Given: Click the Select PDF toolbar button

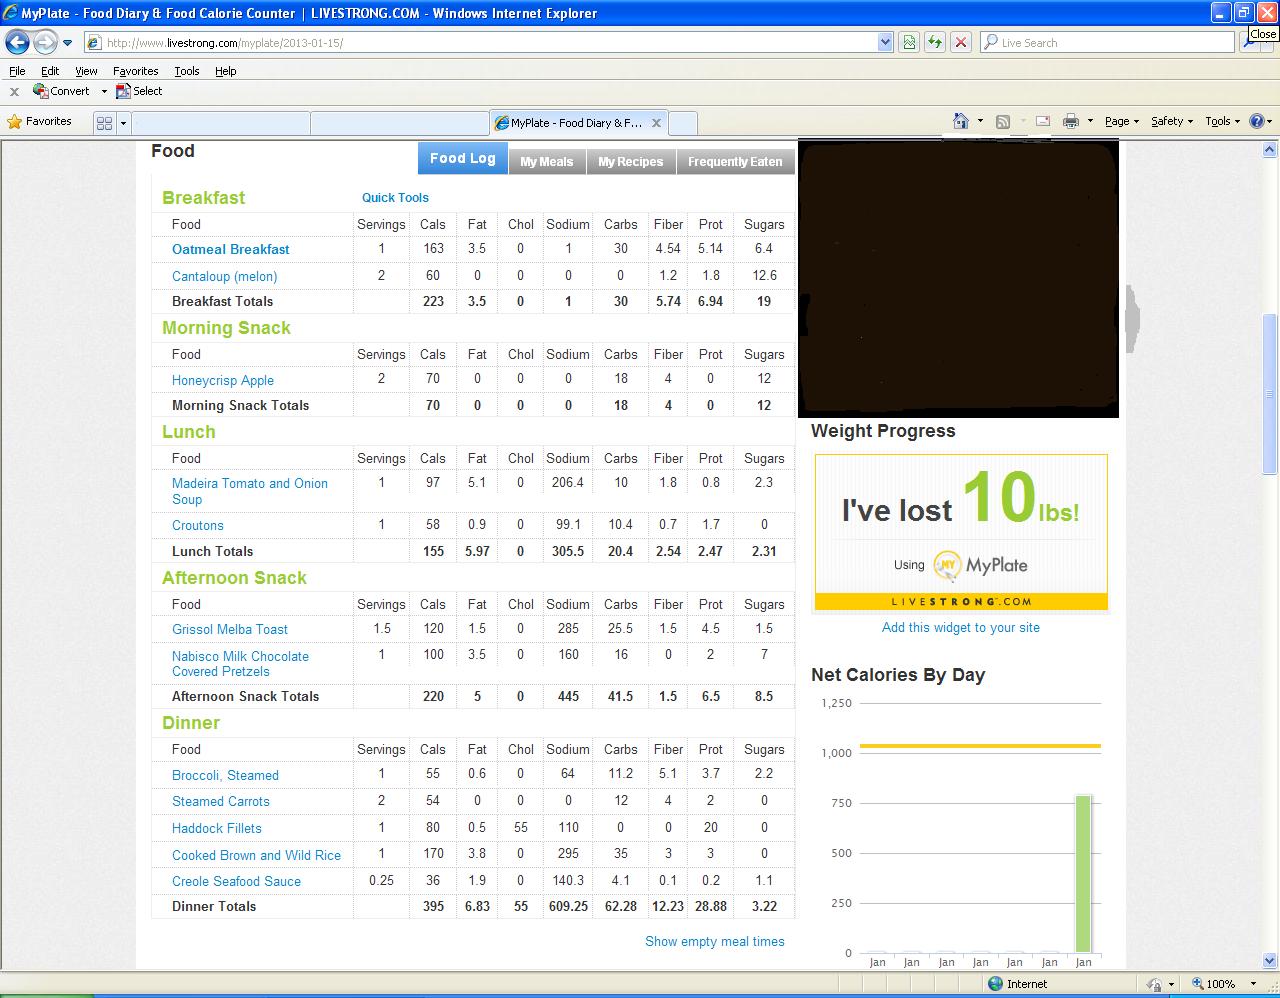Looking at the screenshot, I should pos(139,91).
